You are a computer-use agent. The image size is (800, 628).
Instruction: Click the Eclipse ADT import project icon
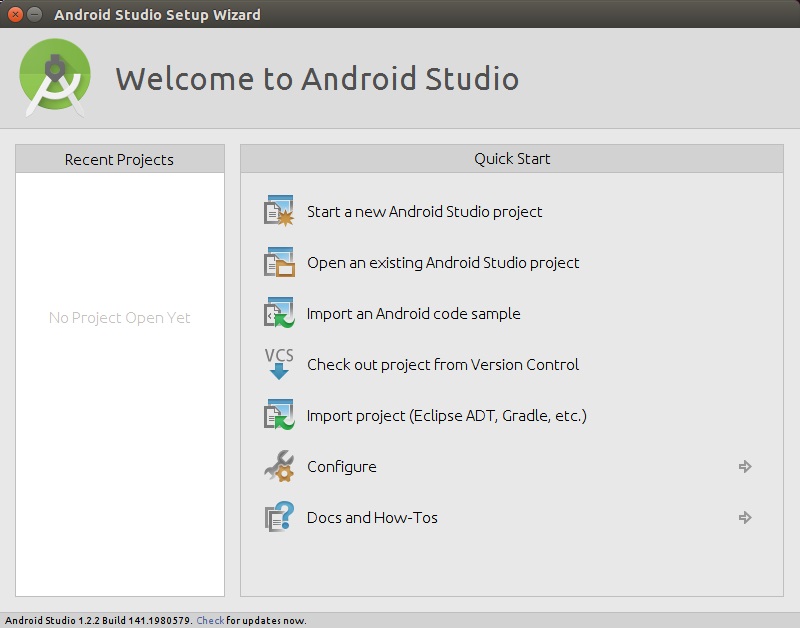pyautogui.click(x=279, y=414)
